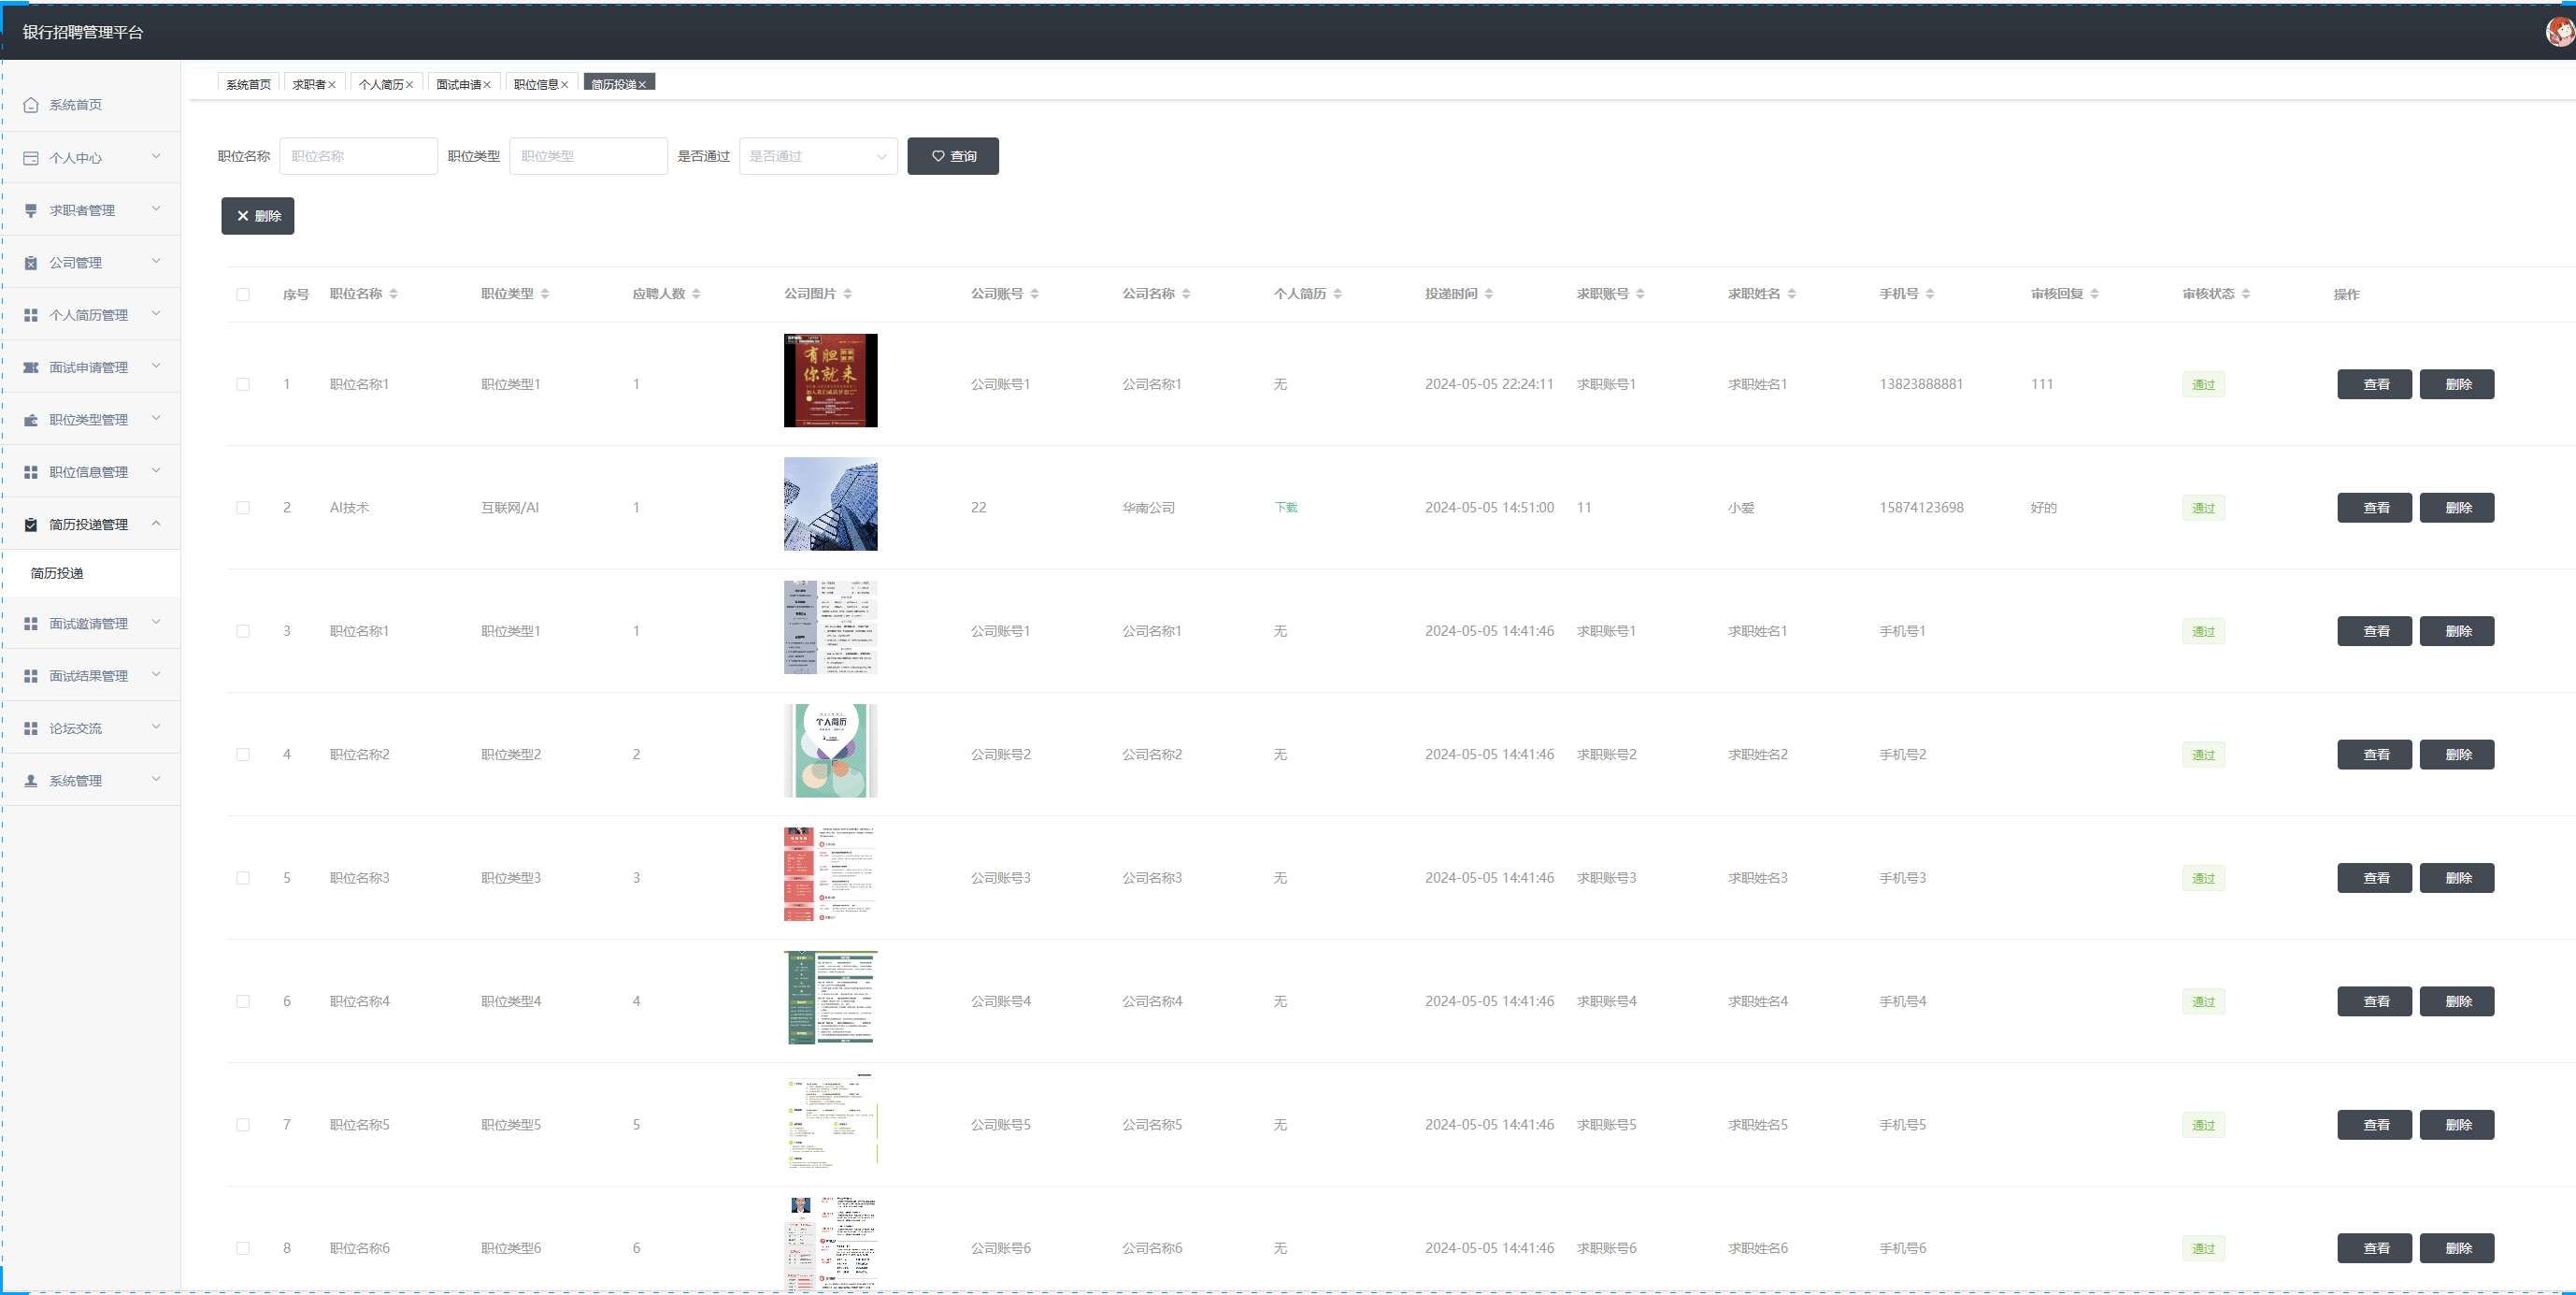Click the 系统管理 user icon
Screen dimensions: 2576x1295
point(31,781)
